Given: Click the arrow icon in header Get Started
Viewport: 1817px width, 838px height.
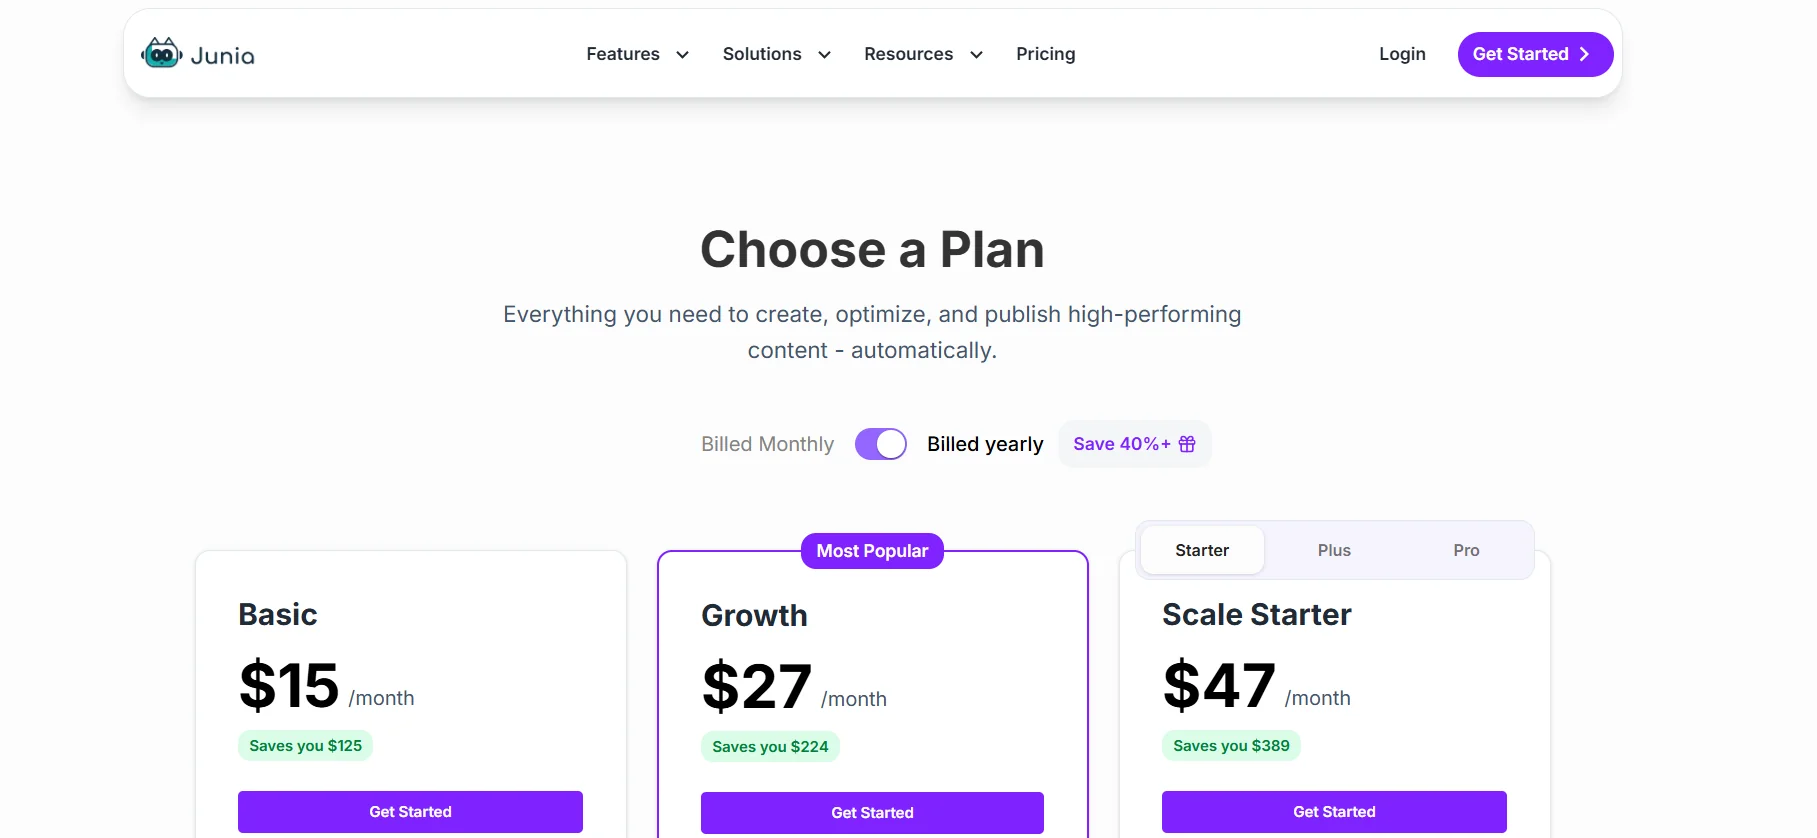Looking at the screenshot, I should click(1584, 54).
